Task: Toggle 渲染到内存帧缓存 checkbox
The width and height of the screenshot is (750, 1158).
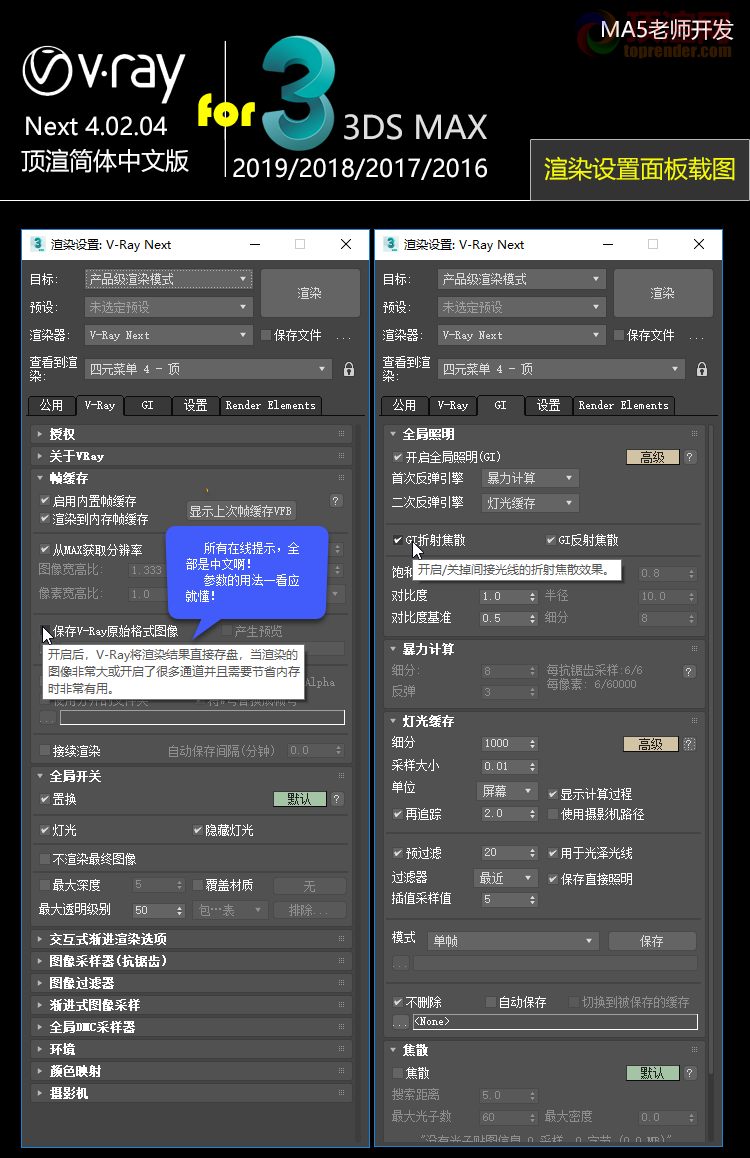Action: 45,519
